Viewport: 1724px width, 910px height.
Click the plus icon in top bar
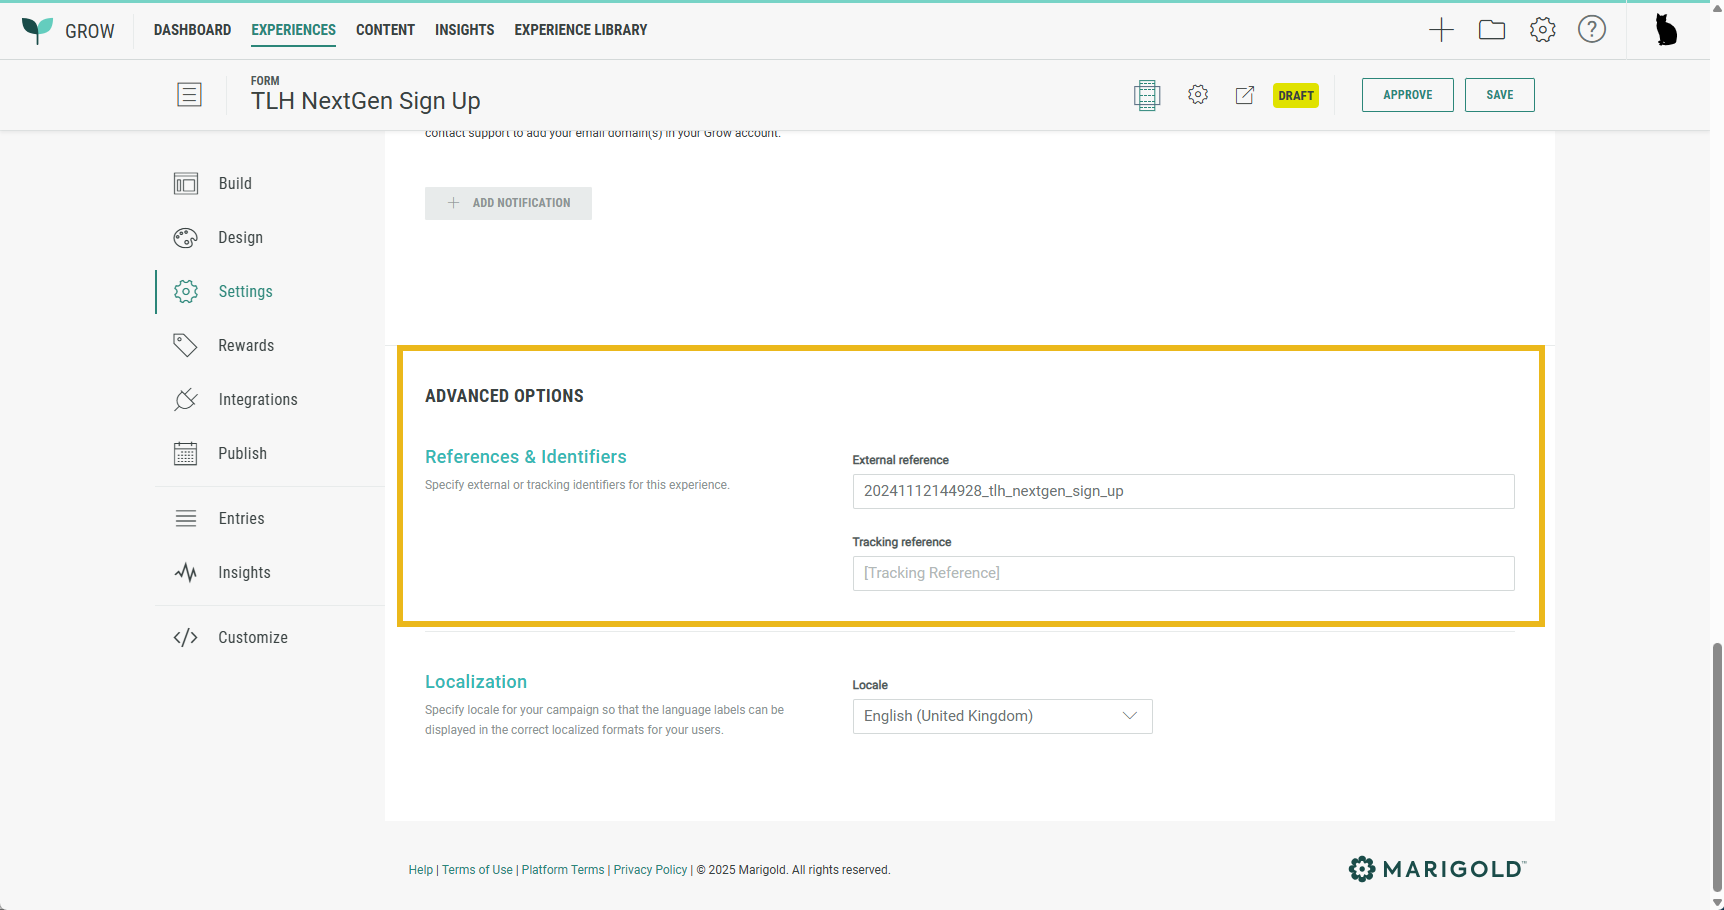click(1441, 30)
